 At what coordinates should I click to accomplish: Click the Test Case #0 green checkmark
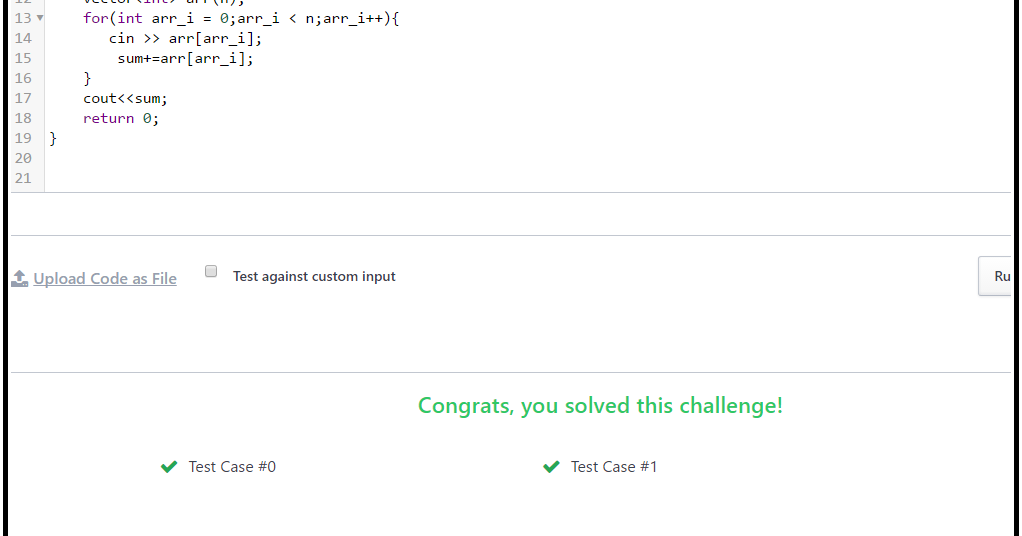click(169, 467)
